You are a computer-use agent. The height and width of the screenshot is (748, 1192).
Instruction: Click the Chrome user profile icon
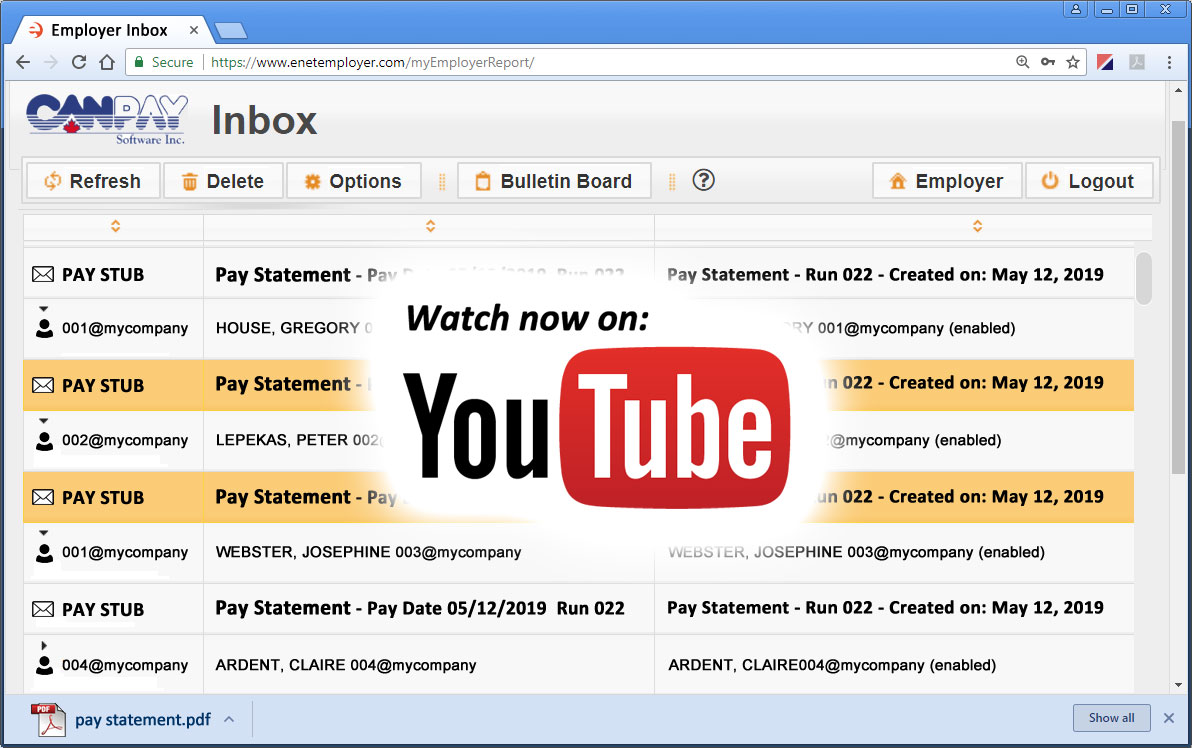coord(1076,9)
